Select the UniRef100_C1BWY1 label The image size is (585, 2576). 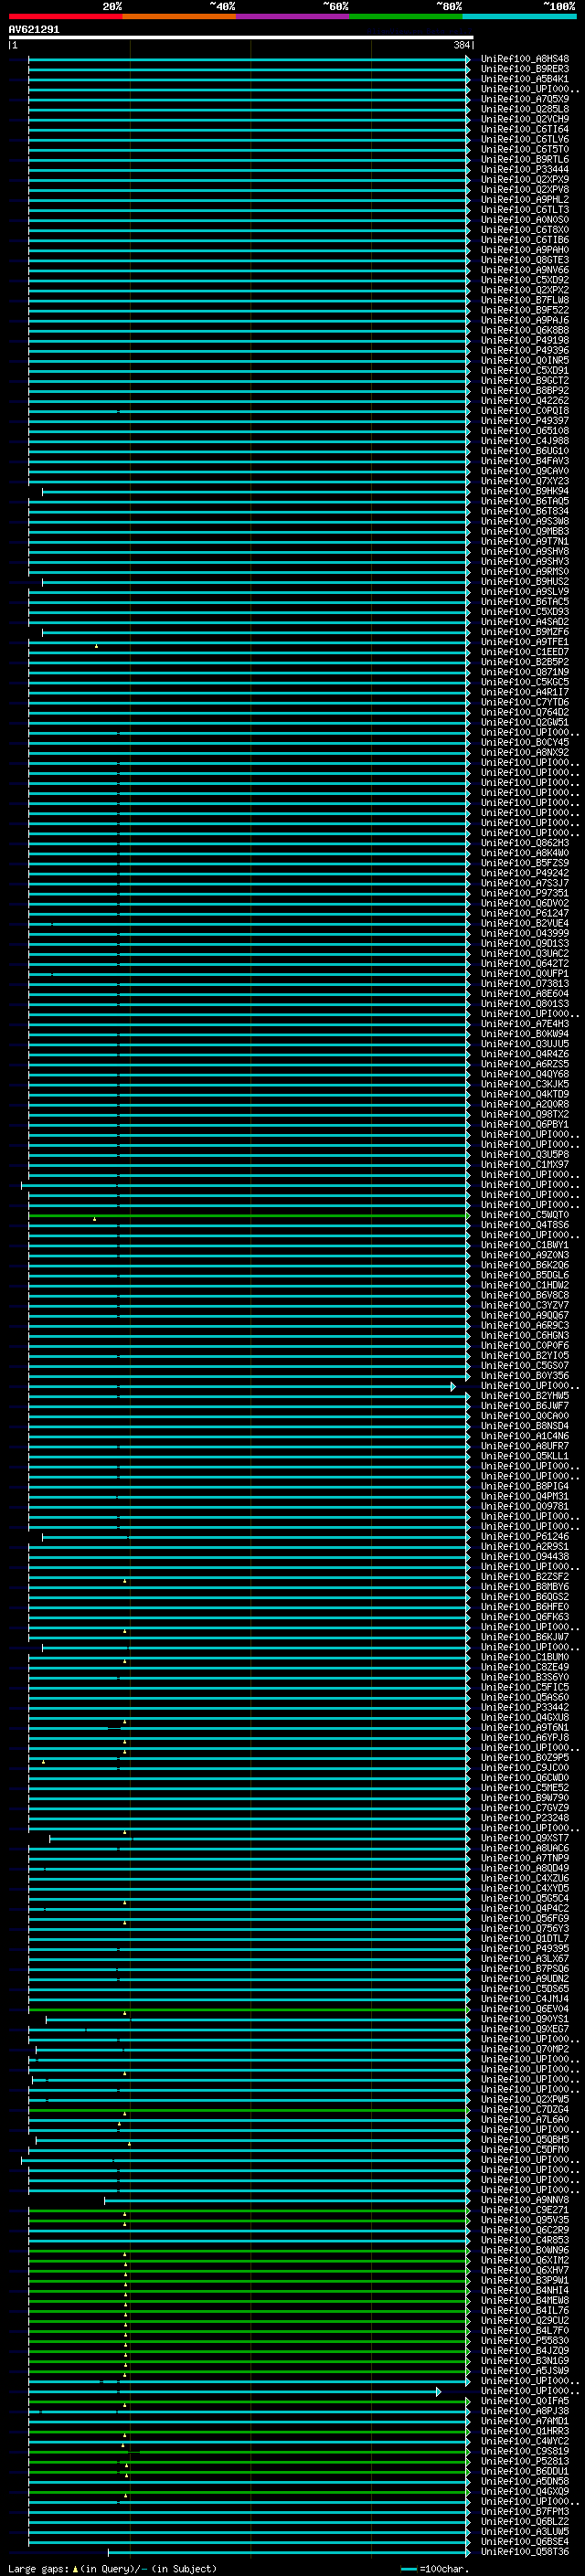[524, 1245]
